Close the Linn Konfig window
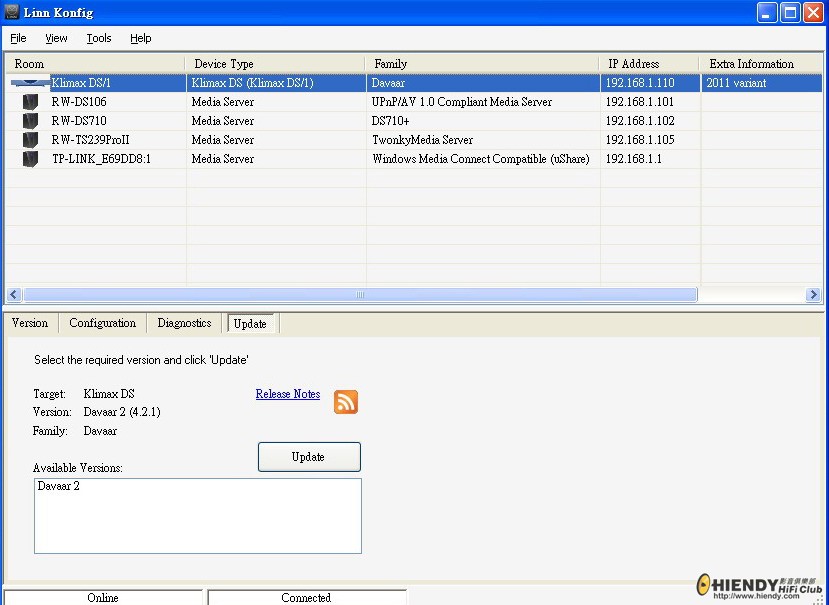 [x=813, y=12]
